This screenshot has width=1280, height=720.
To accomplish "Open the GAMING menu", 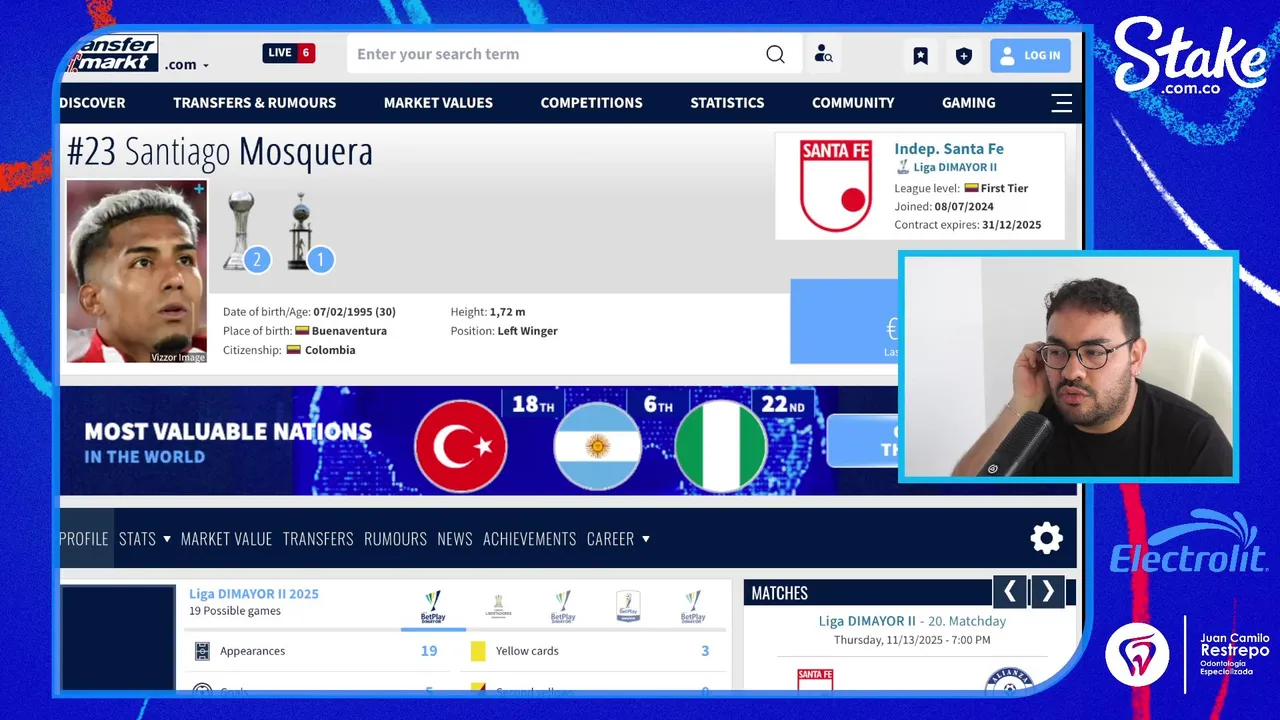I will pos(968,103).
